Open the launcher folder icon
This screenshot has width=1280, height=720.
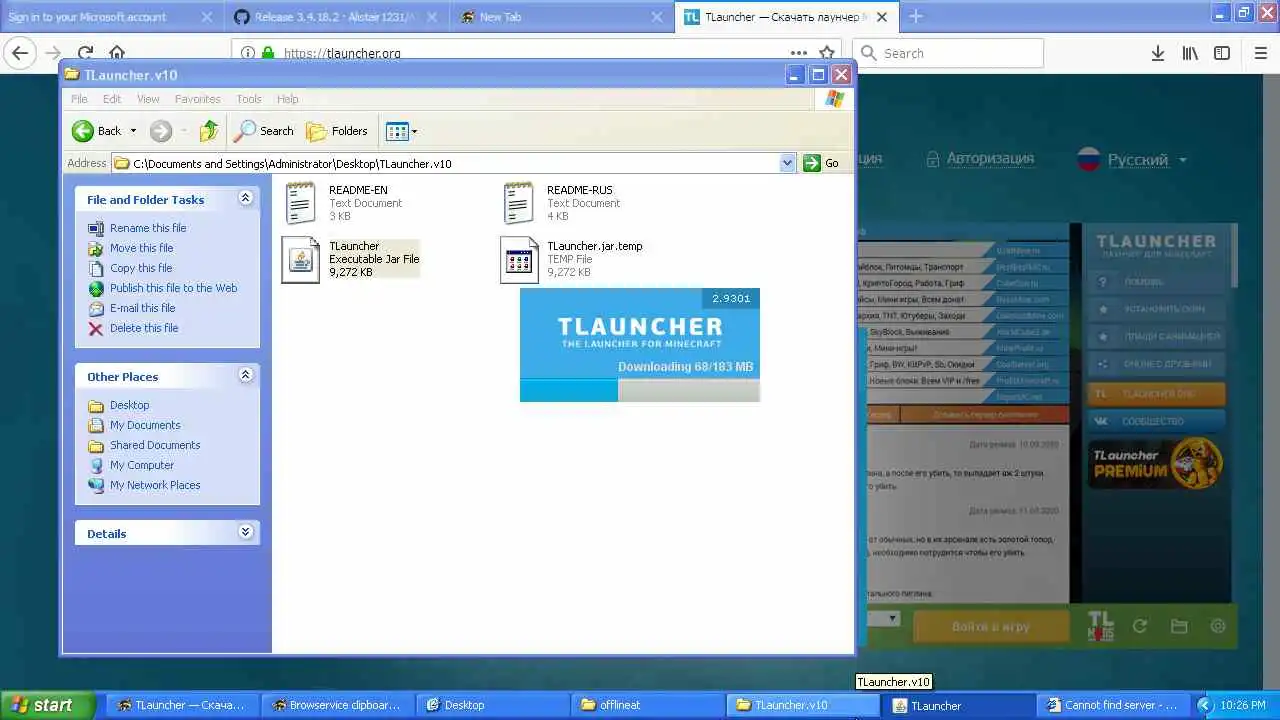coord(1179,626)
